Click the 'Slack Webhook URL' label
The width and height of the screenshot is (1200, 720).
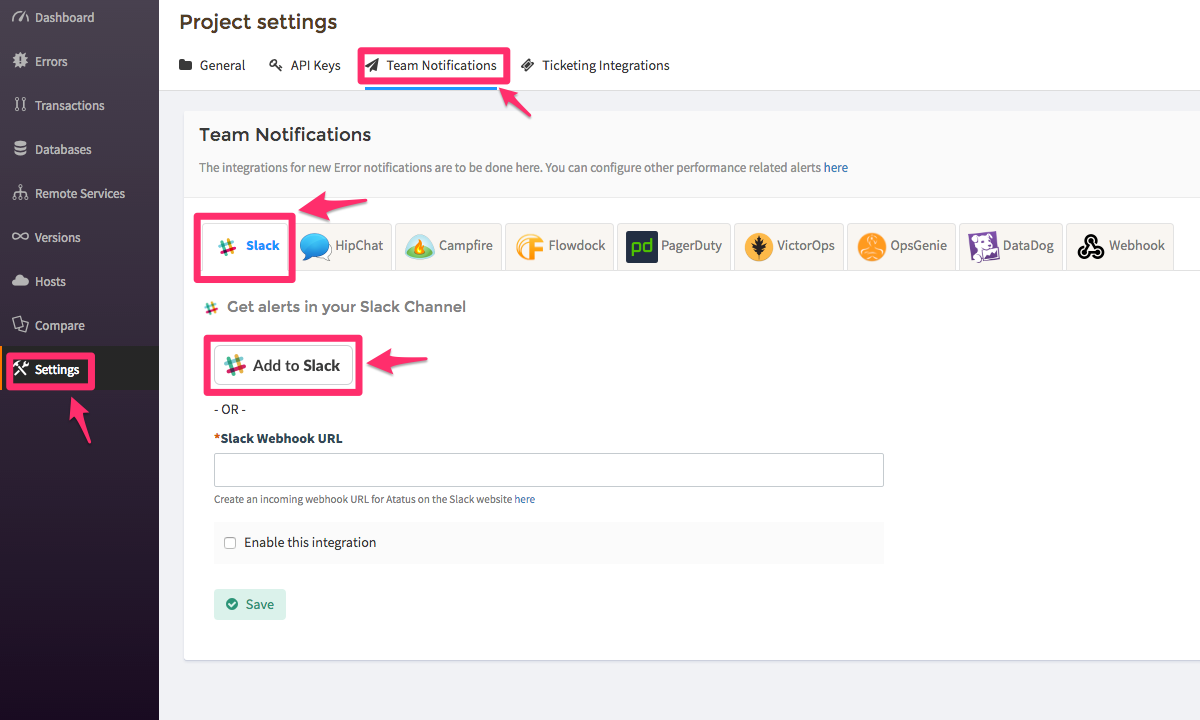tap(278, 438)
